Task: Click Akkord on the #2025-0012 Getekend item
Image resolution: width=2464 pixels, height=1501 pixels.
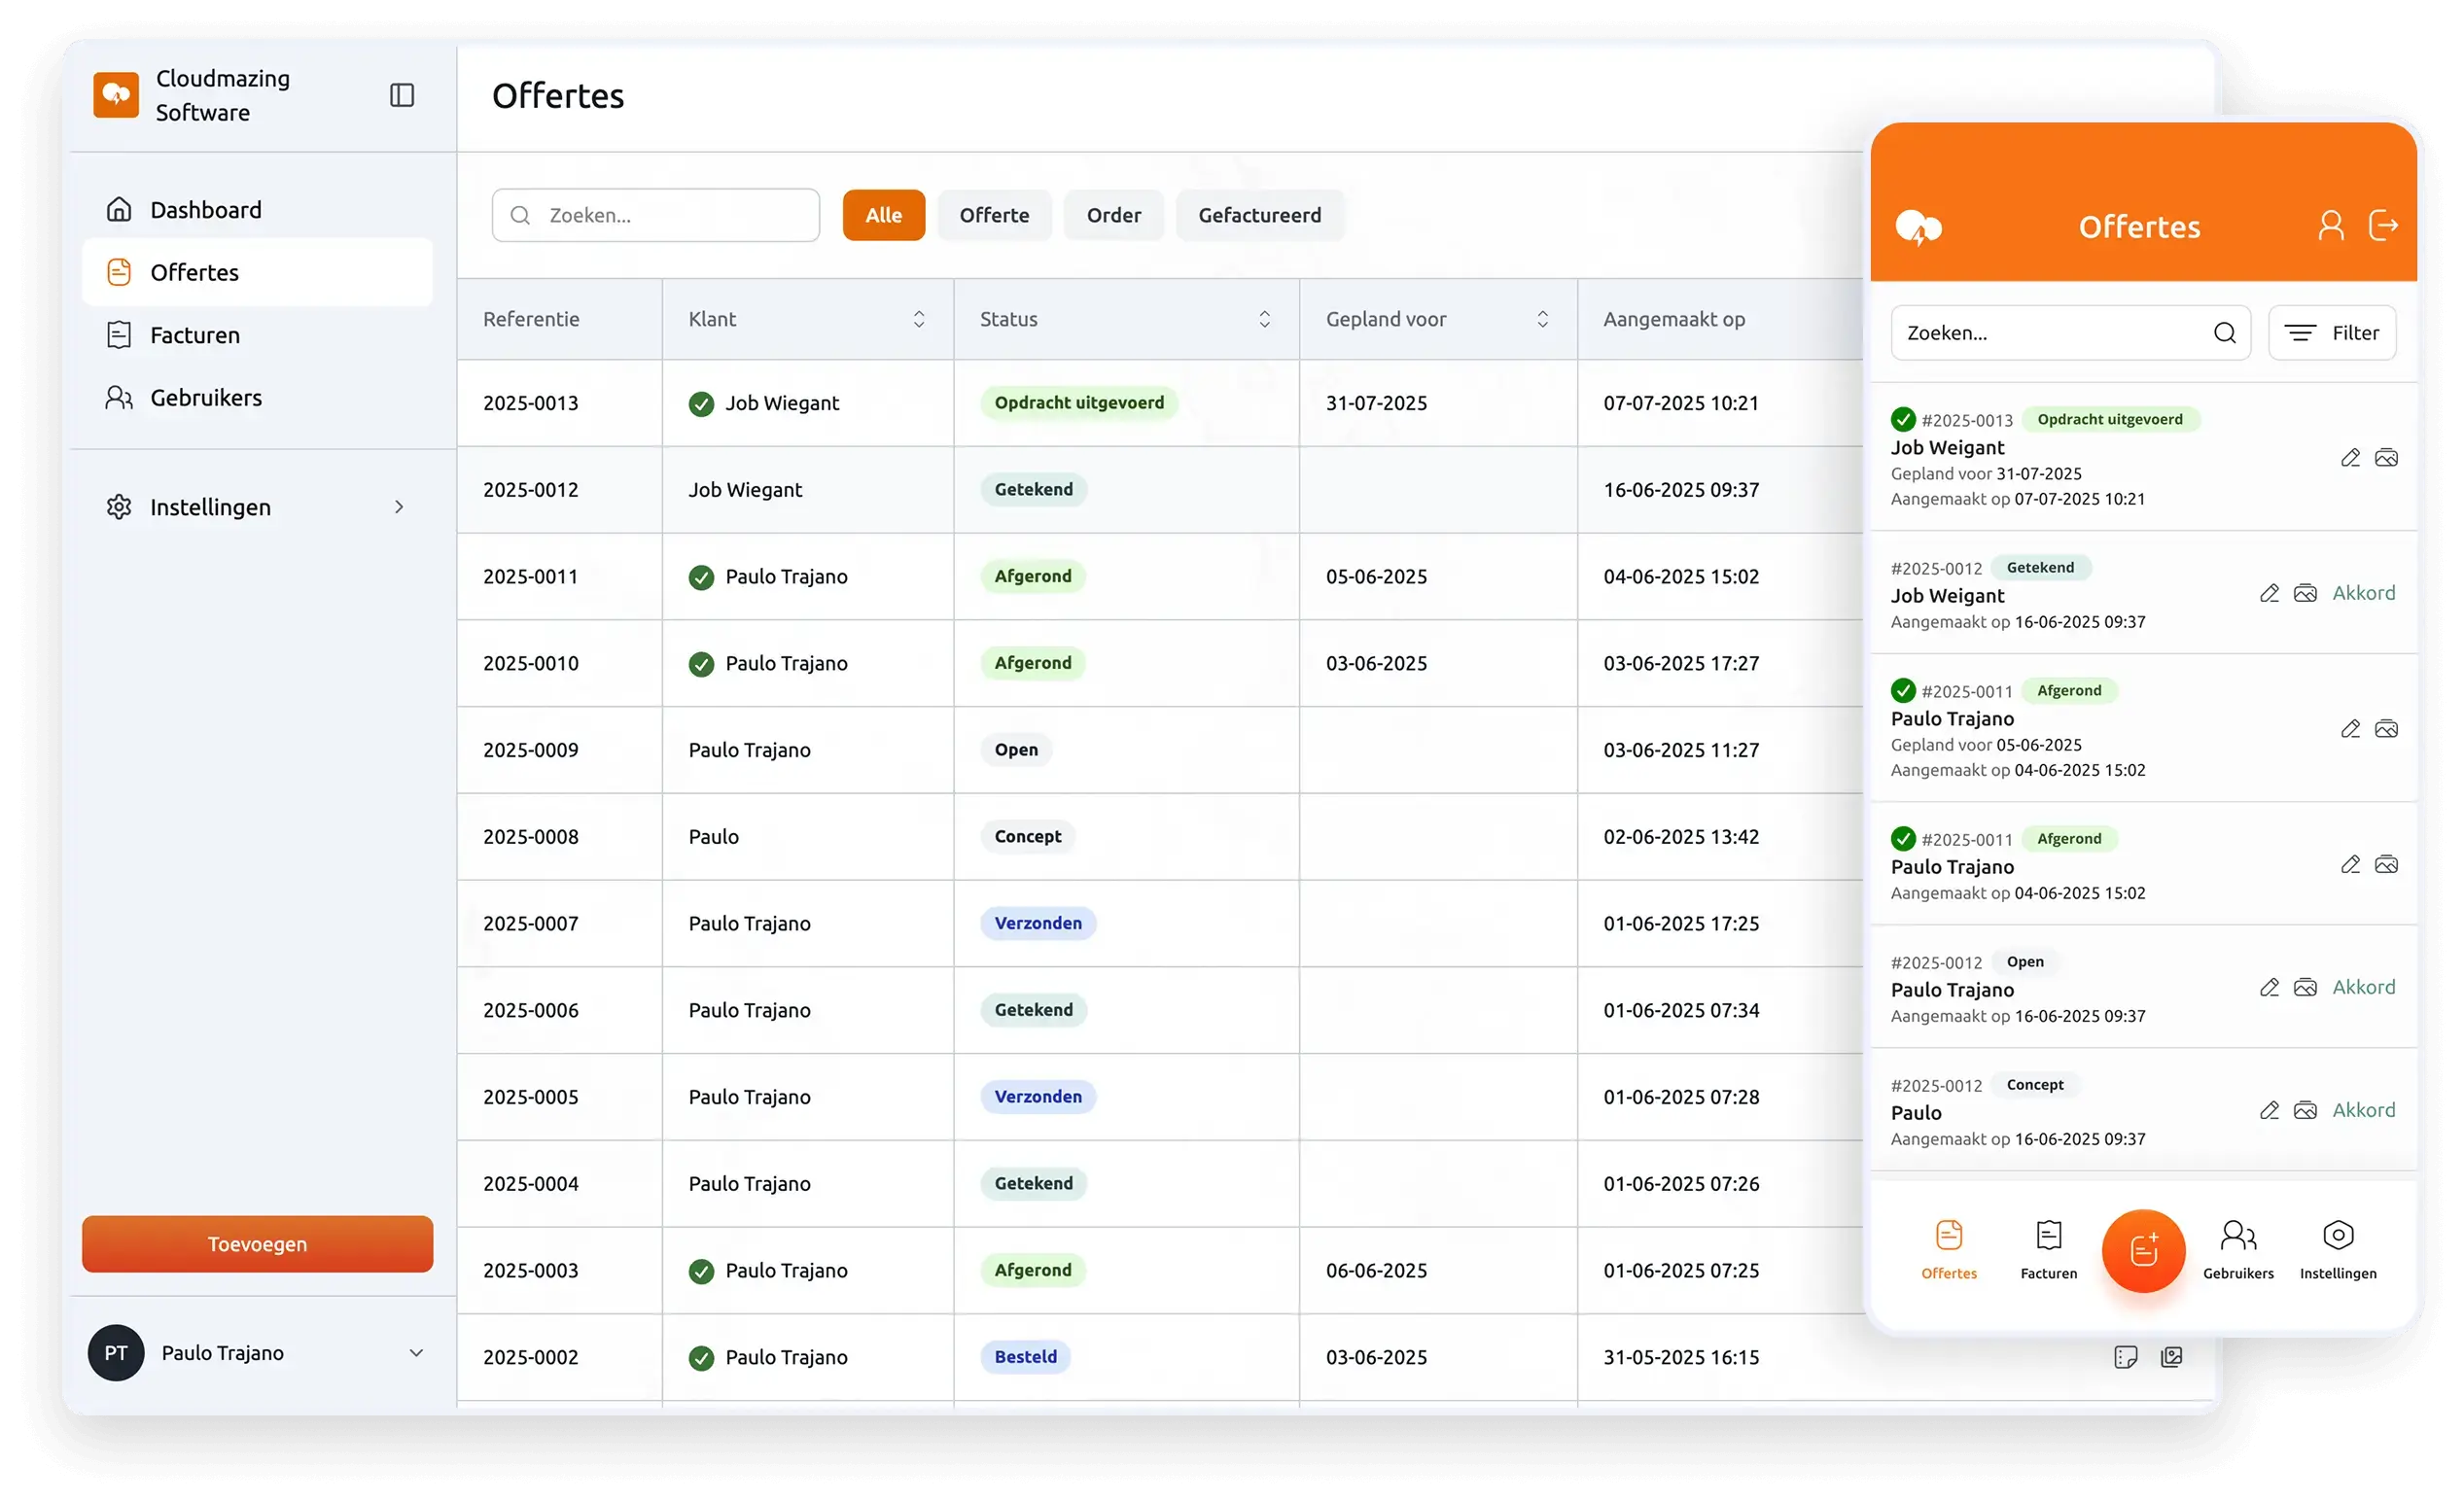Action: click(2363, 593)
